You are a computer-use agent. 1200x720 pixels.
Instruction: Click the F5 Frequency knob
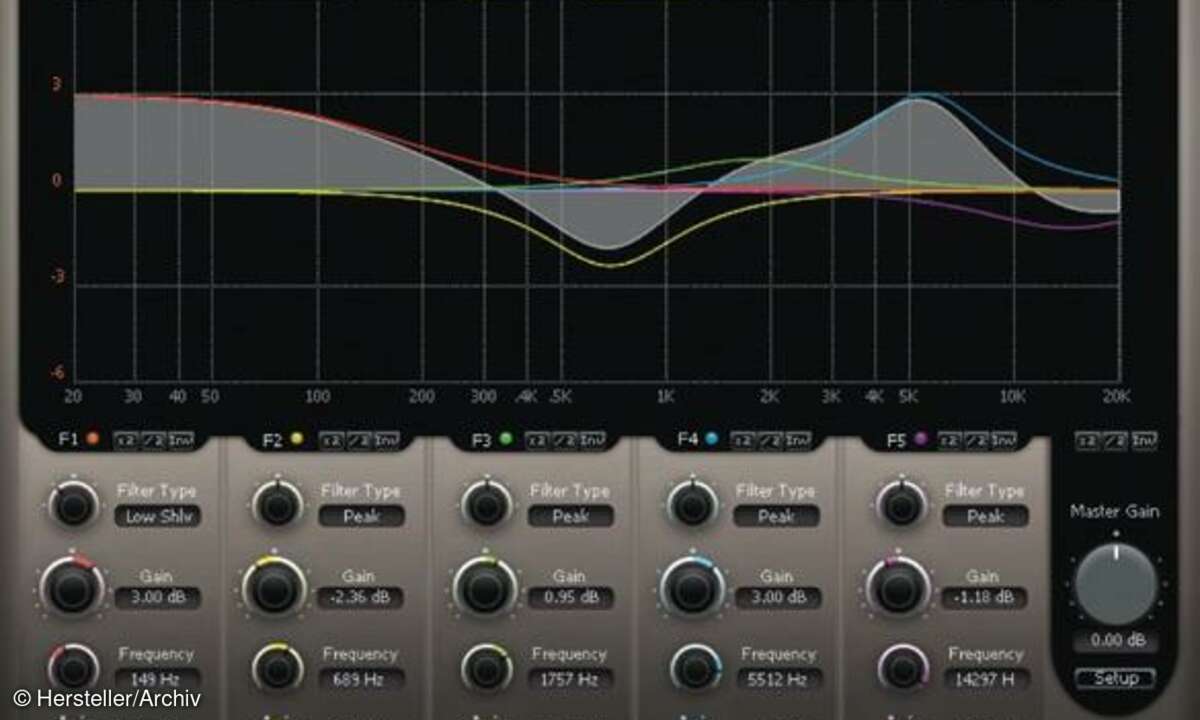(x=903, y=668)
